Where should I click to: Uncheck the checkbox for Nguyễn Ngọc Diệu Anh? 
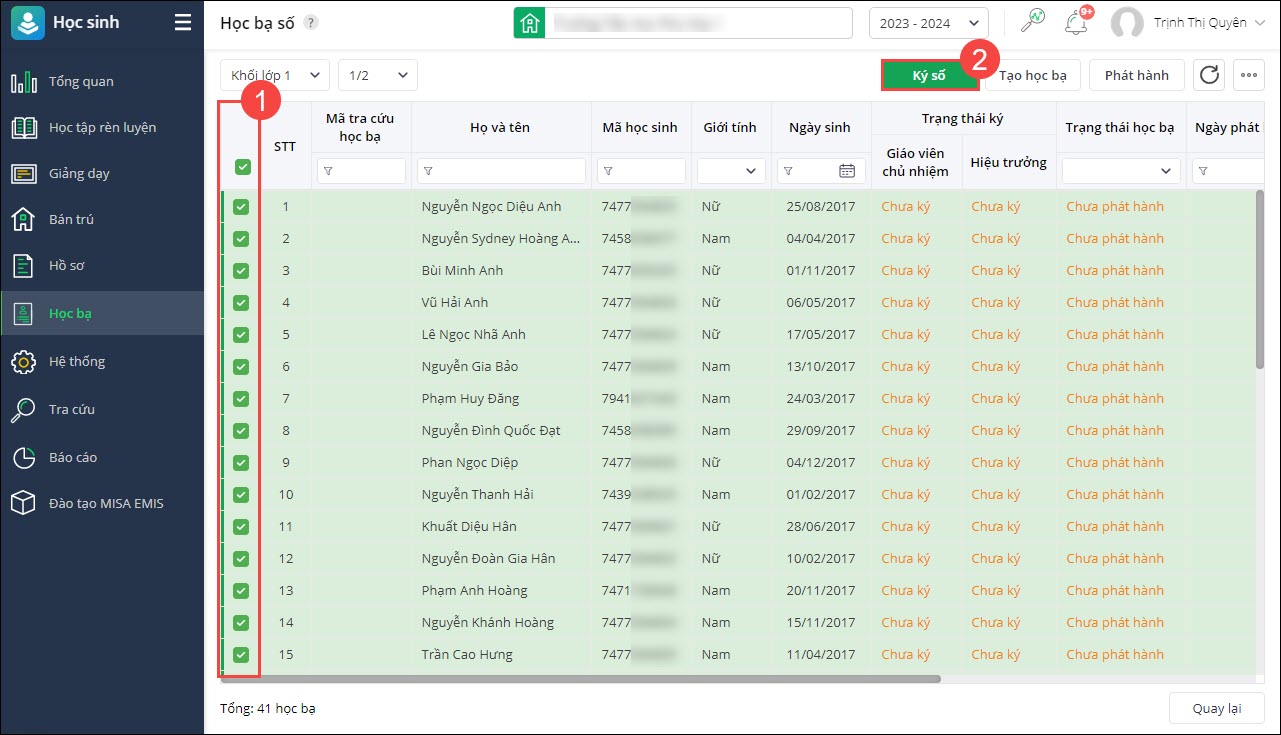click(241, 207)
